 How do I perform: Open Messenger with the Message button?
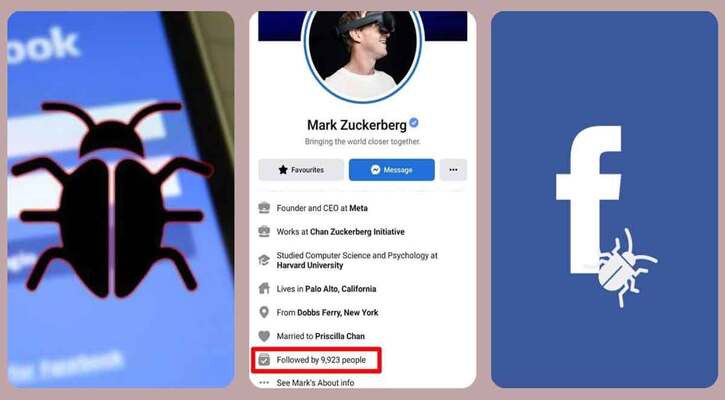(x=392, y=170)
